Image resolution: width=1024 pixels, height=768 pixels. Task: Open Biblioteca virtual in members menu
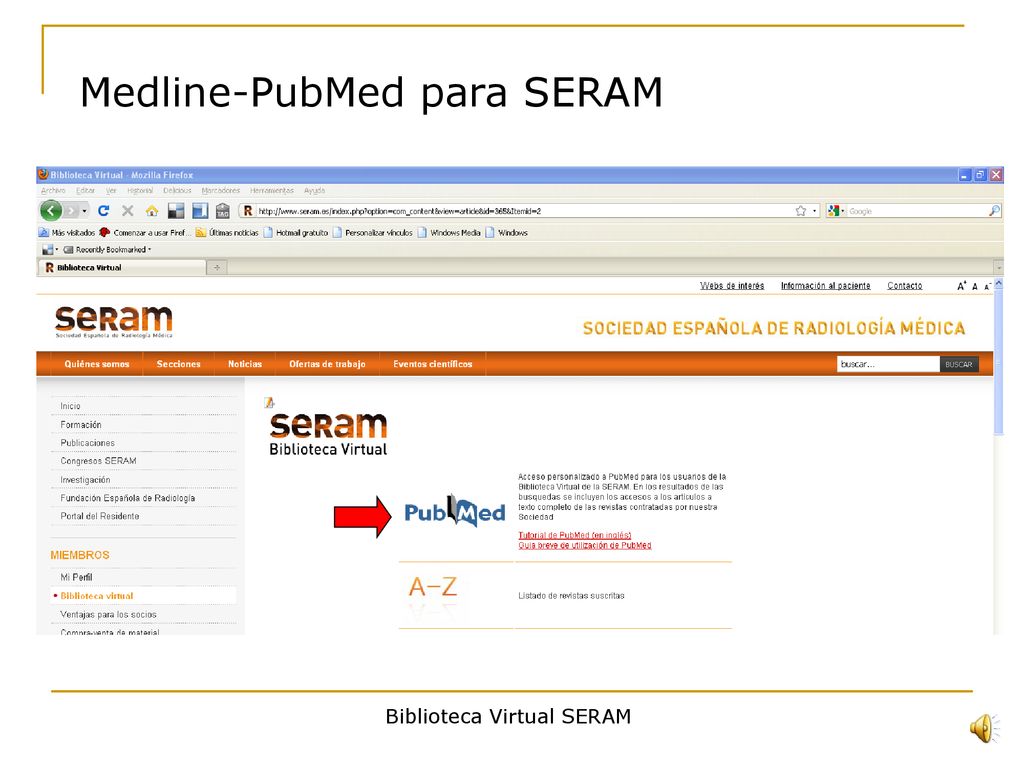point(97,596)
